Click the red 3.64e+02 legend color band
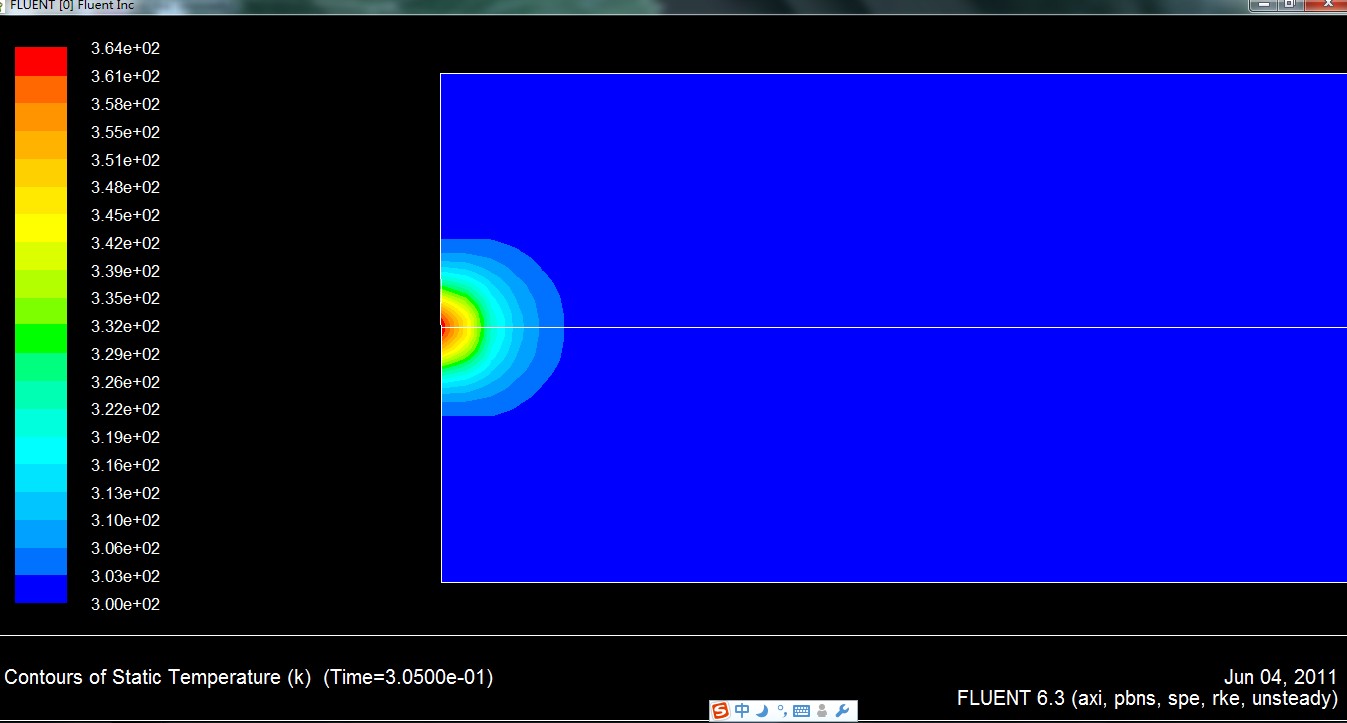The height and width of the screenshot is (723, 1347). [x=41, y=62]
